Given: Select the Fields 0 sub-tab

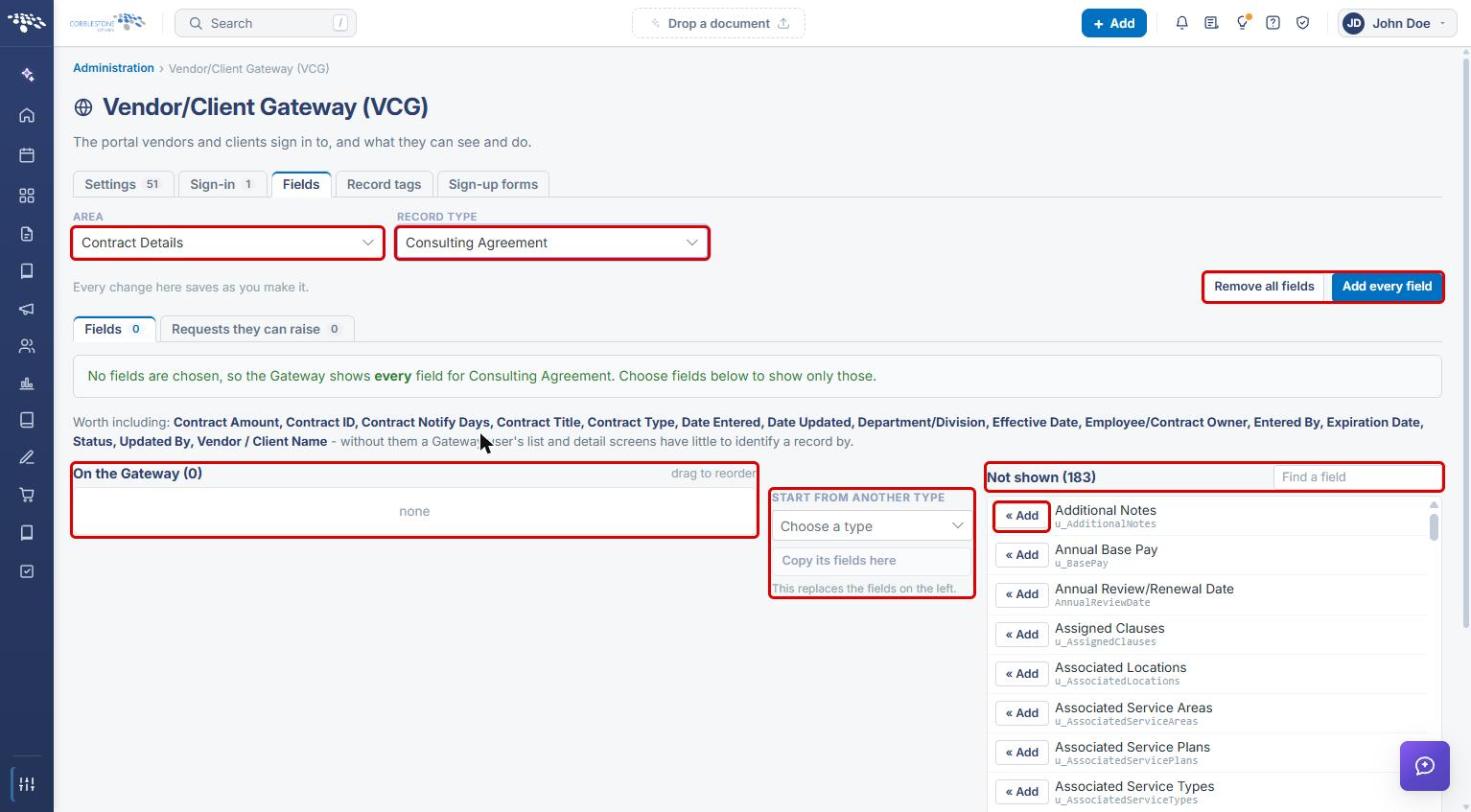Looking at the screenshot, I should tap(114, 329).
